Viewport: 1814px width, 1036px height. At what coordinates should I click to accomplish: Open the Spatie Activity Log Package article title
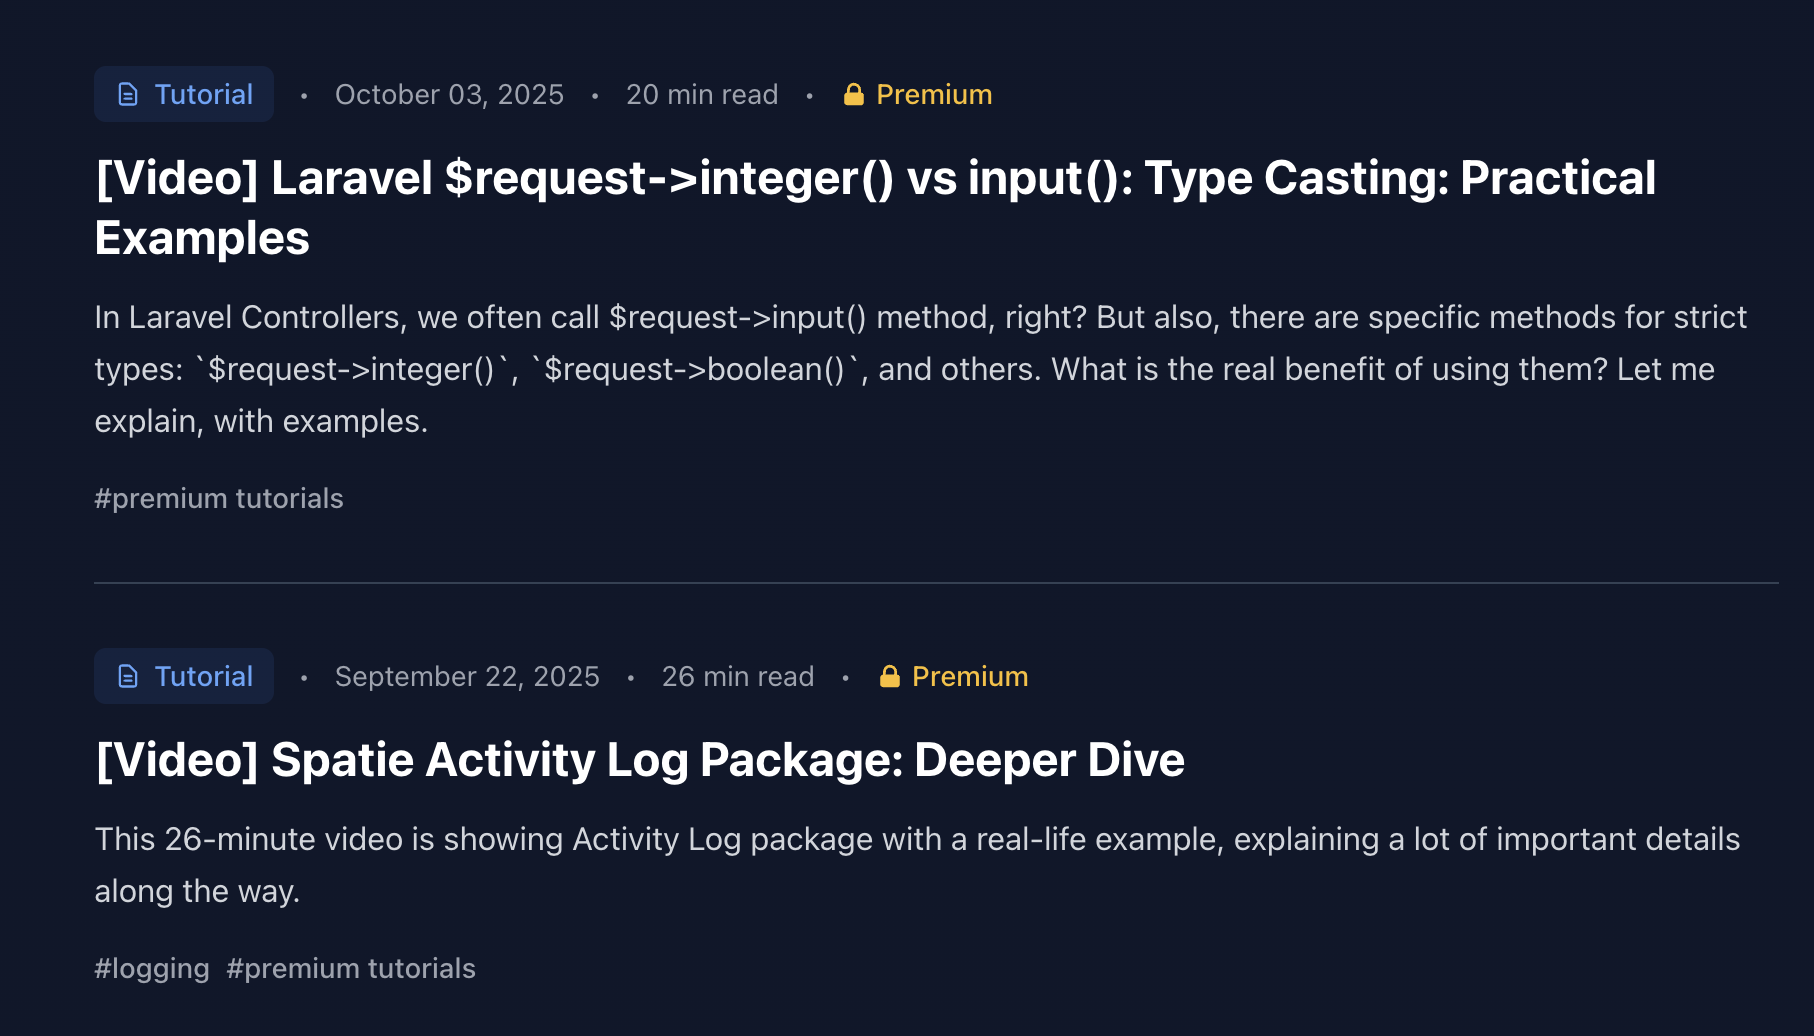(640, 760)
